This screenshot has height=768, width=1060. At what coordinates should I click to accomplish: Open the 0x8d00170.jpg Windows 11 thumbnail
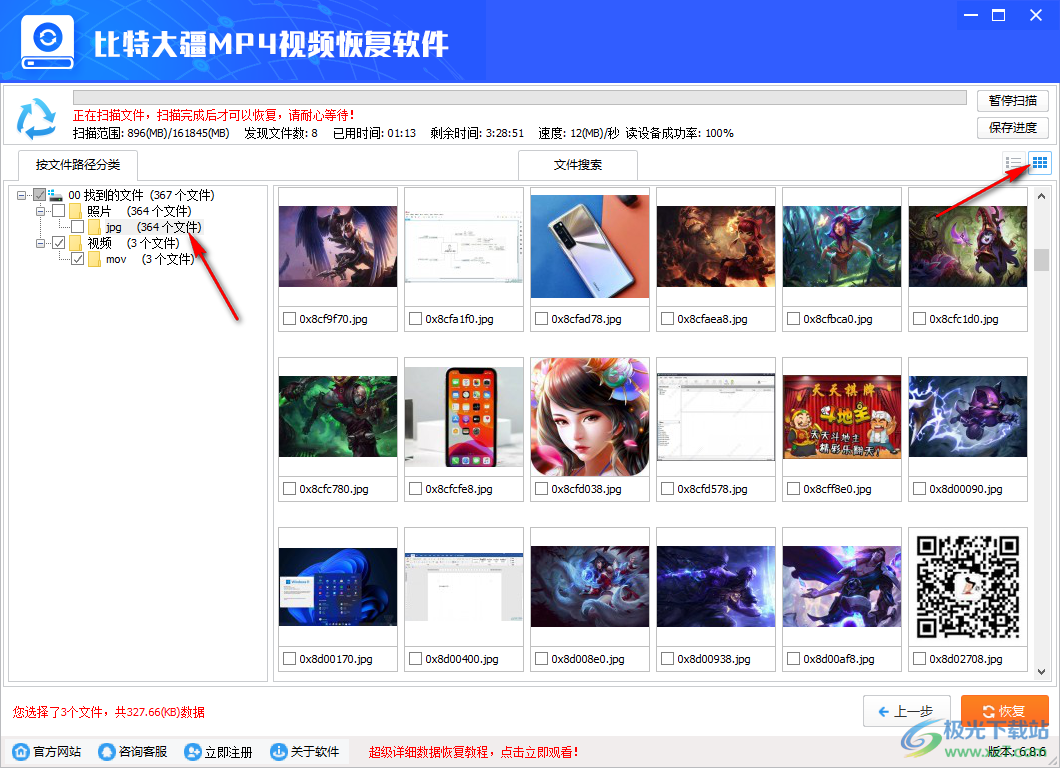338,587
